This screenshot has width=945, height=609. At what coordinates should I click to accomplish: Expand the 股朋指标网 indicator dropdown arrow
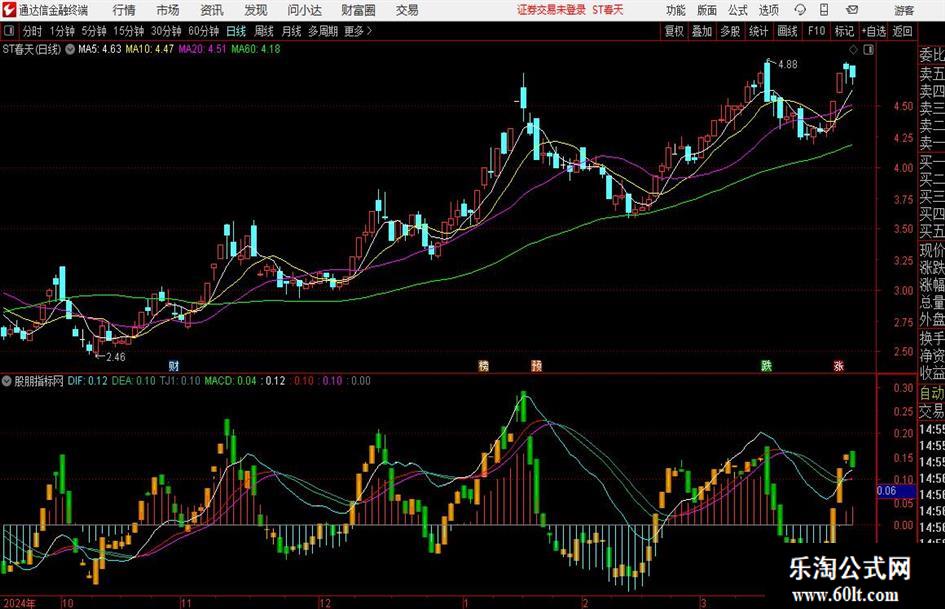[x=7, y=381]
